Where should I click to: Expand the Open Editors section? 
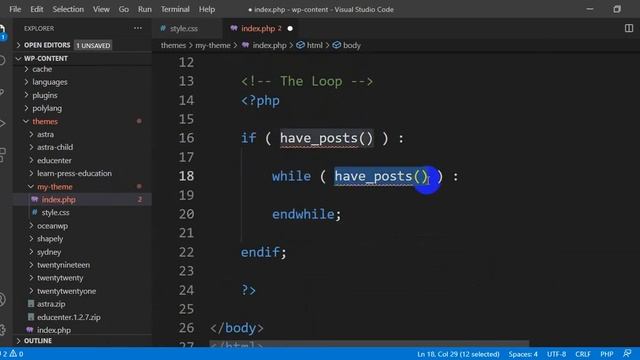(x=47, y=45)
